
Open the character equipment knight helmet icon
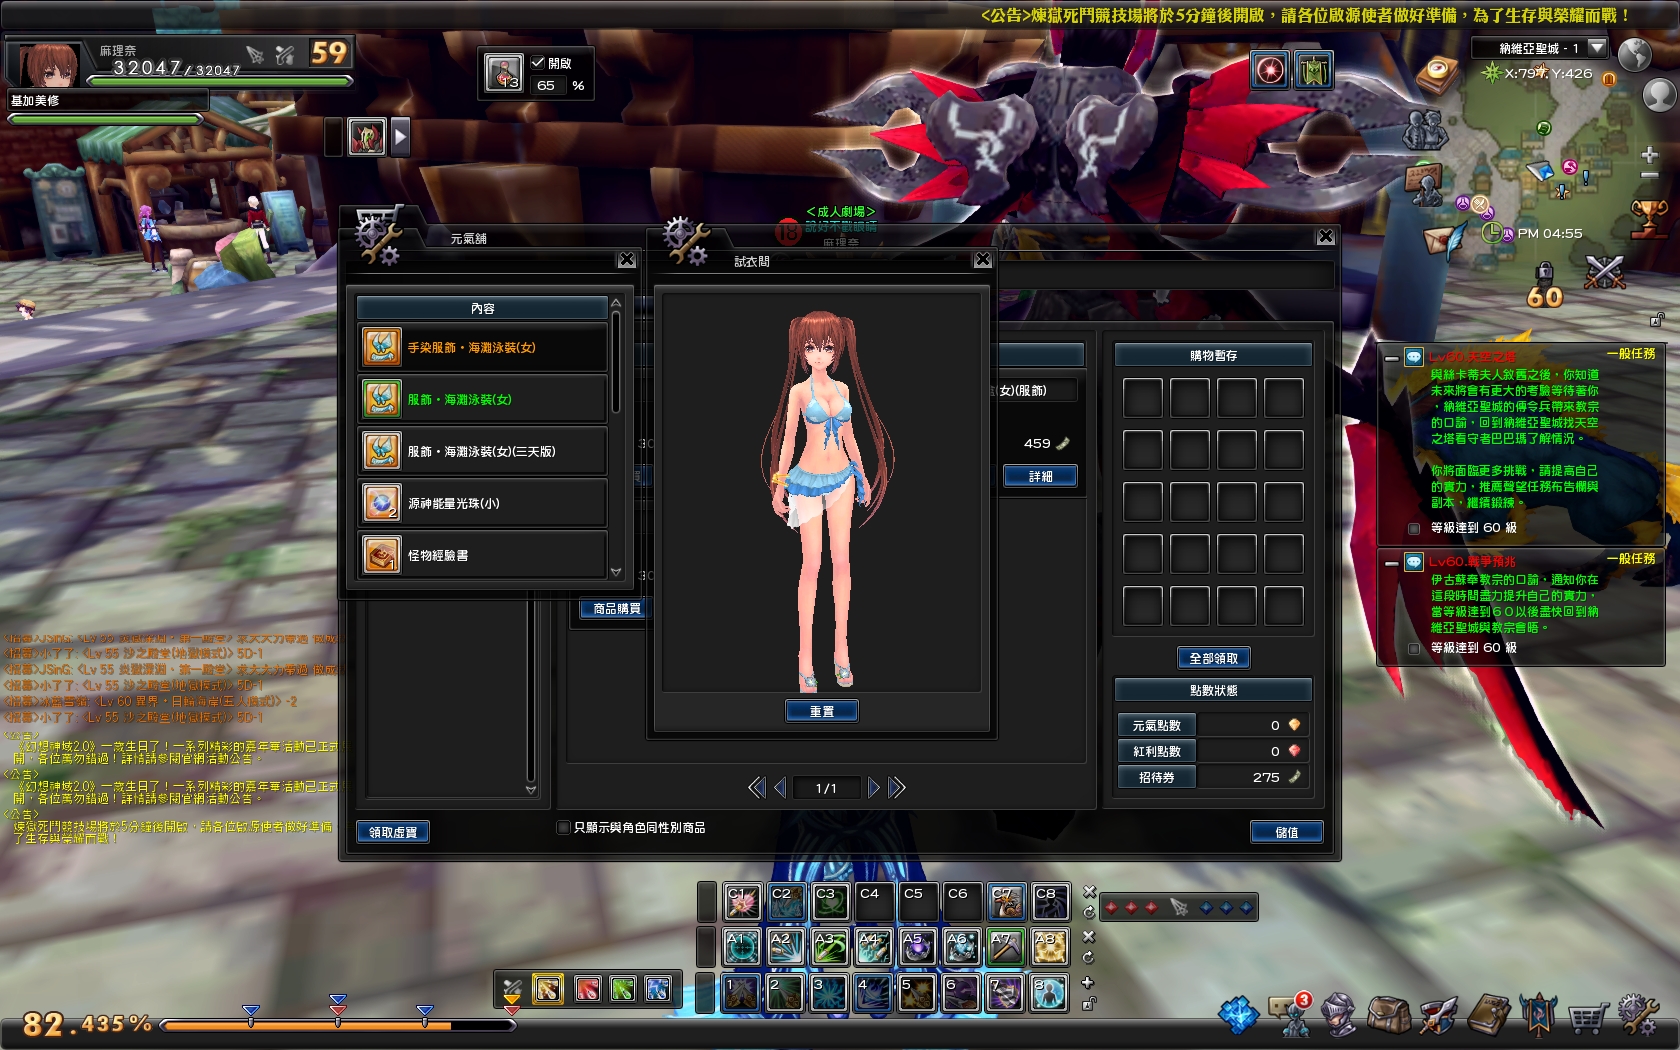(x=1340, y=1012)
